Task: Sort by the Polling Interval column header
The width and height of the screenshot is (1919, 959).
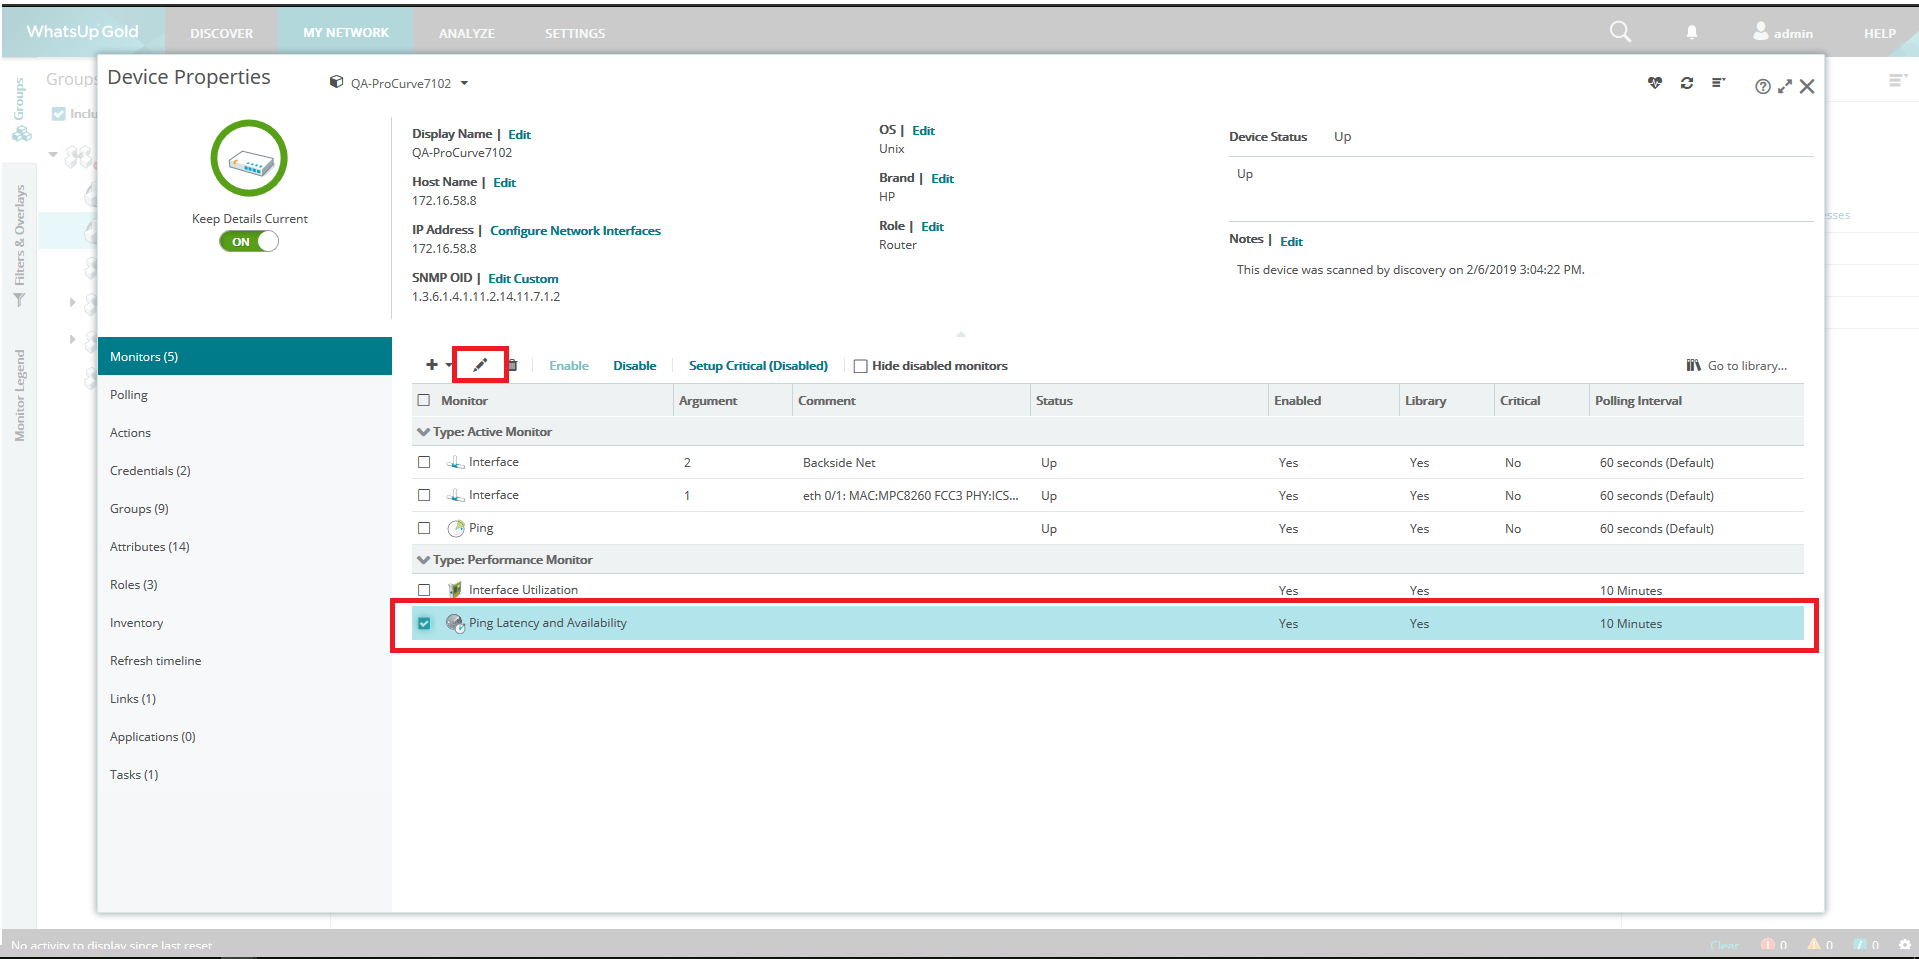Action: (1638, 401)
